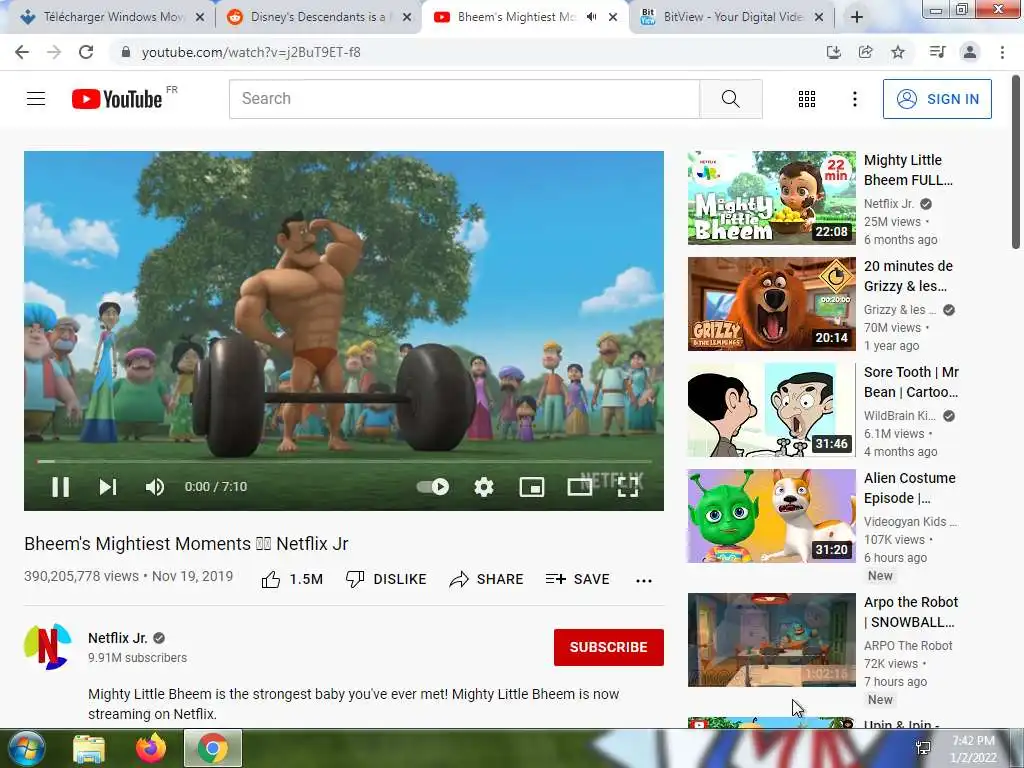The image size is (1024, 768).
Task: Close the BitView tab
Action: [x=819, y=17]
